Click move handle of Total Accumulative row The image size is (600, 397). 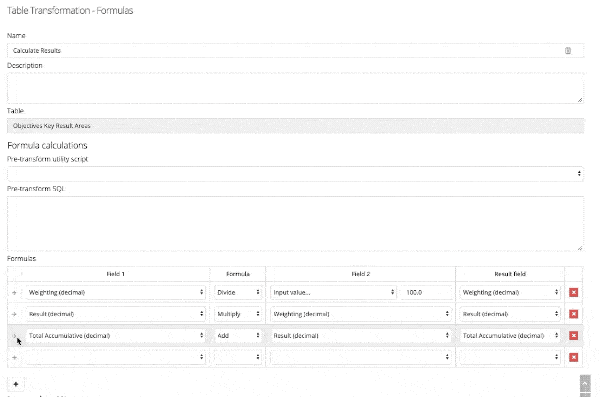[x=14, y=336]
